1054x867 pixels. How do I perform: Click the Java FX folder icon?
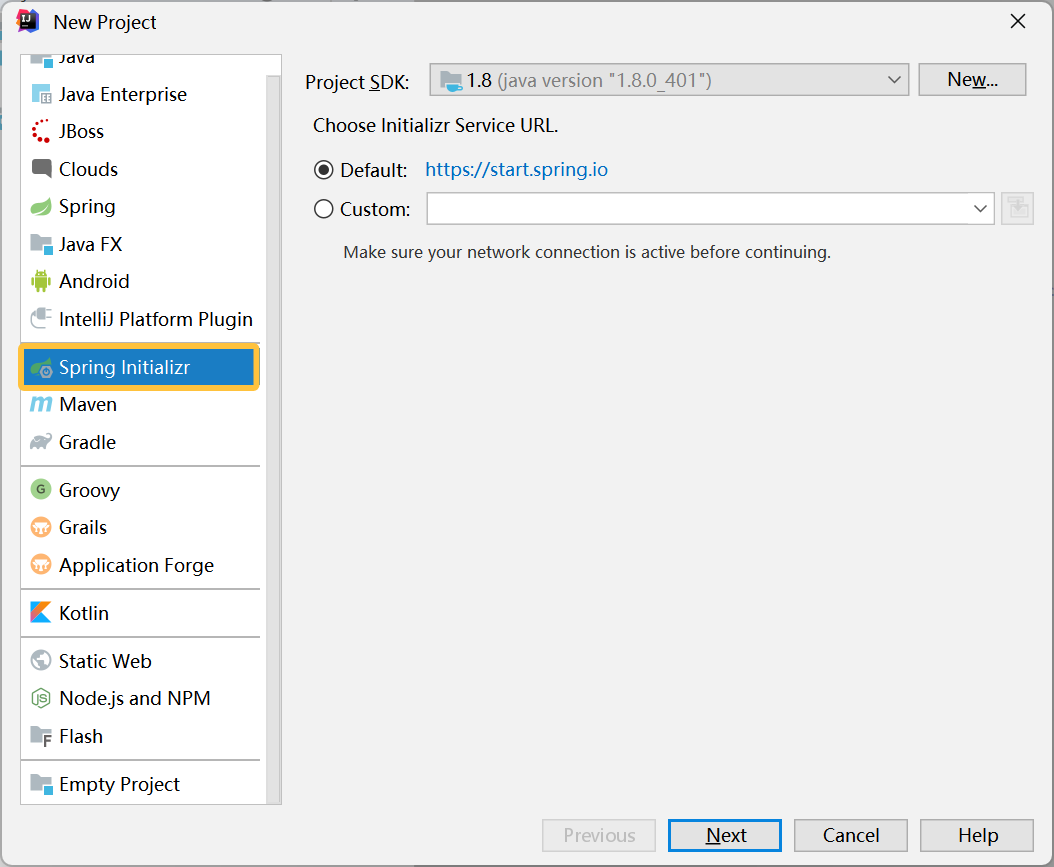pos(41,244)
